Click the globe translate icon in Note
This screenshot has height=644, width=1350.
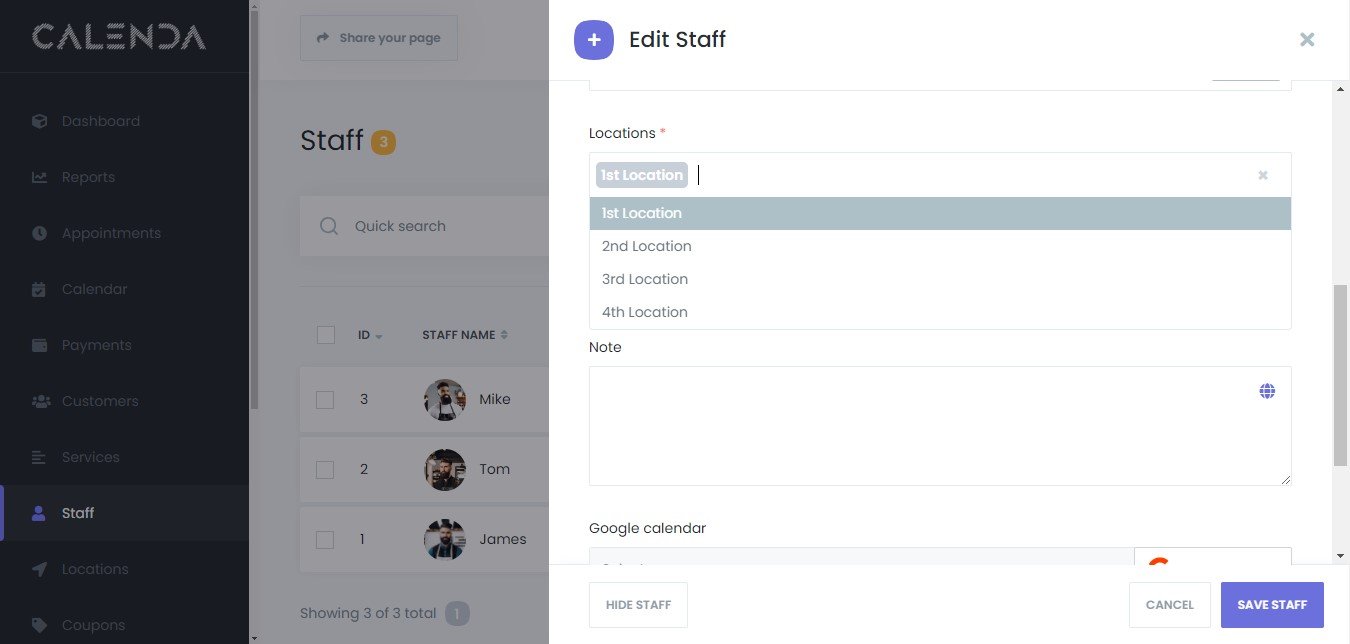tap(1267, 391)
